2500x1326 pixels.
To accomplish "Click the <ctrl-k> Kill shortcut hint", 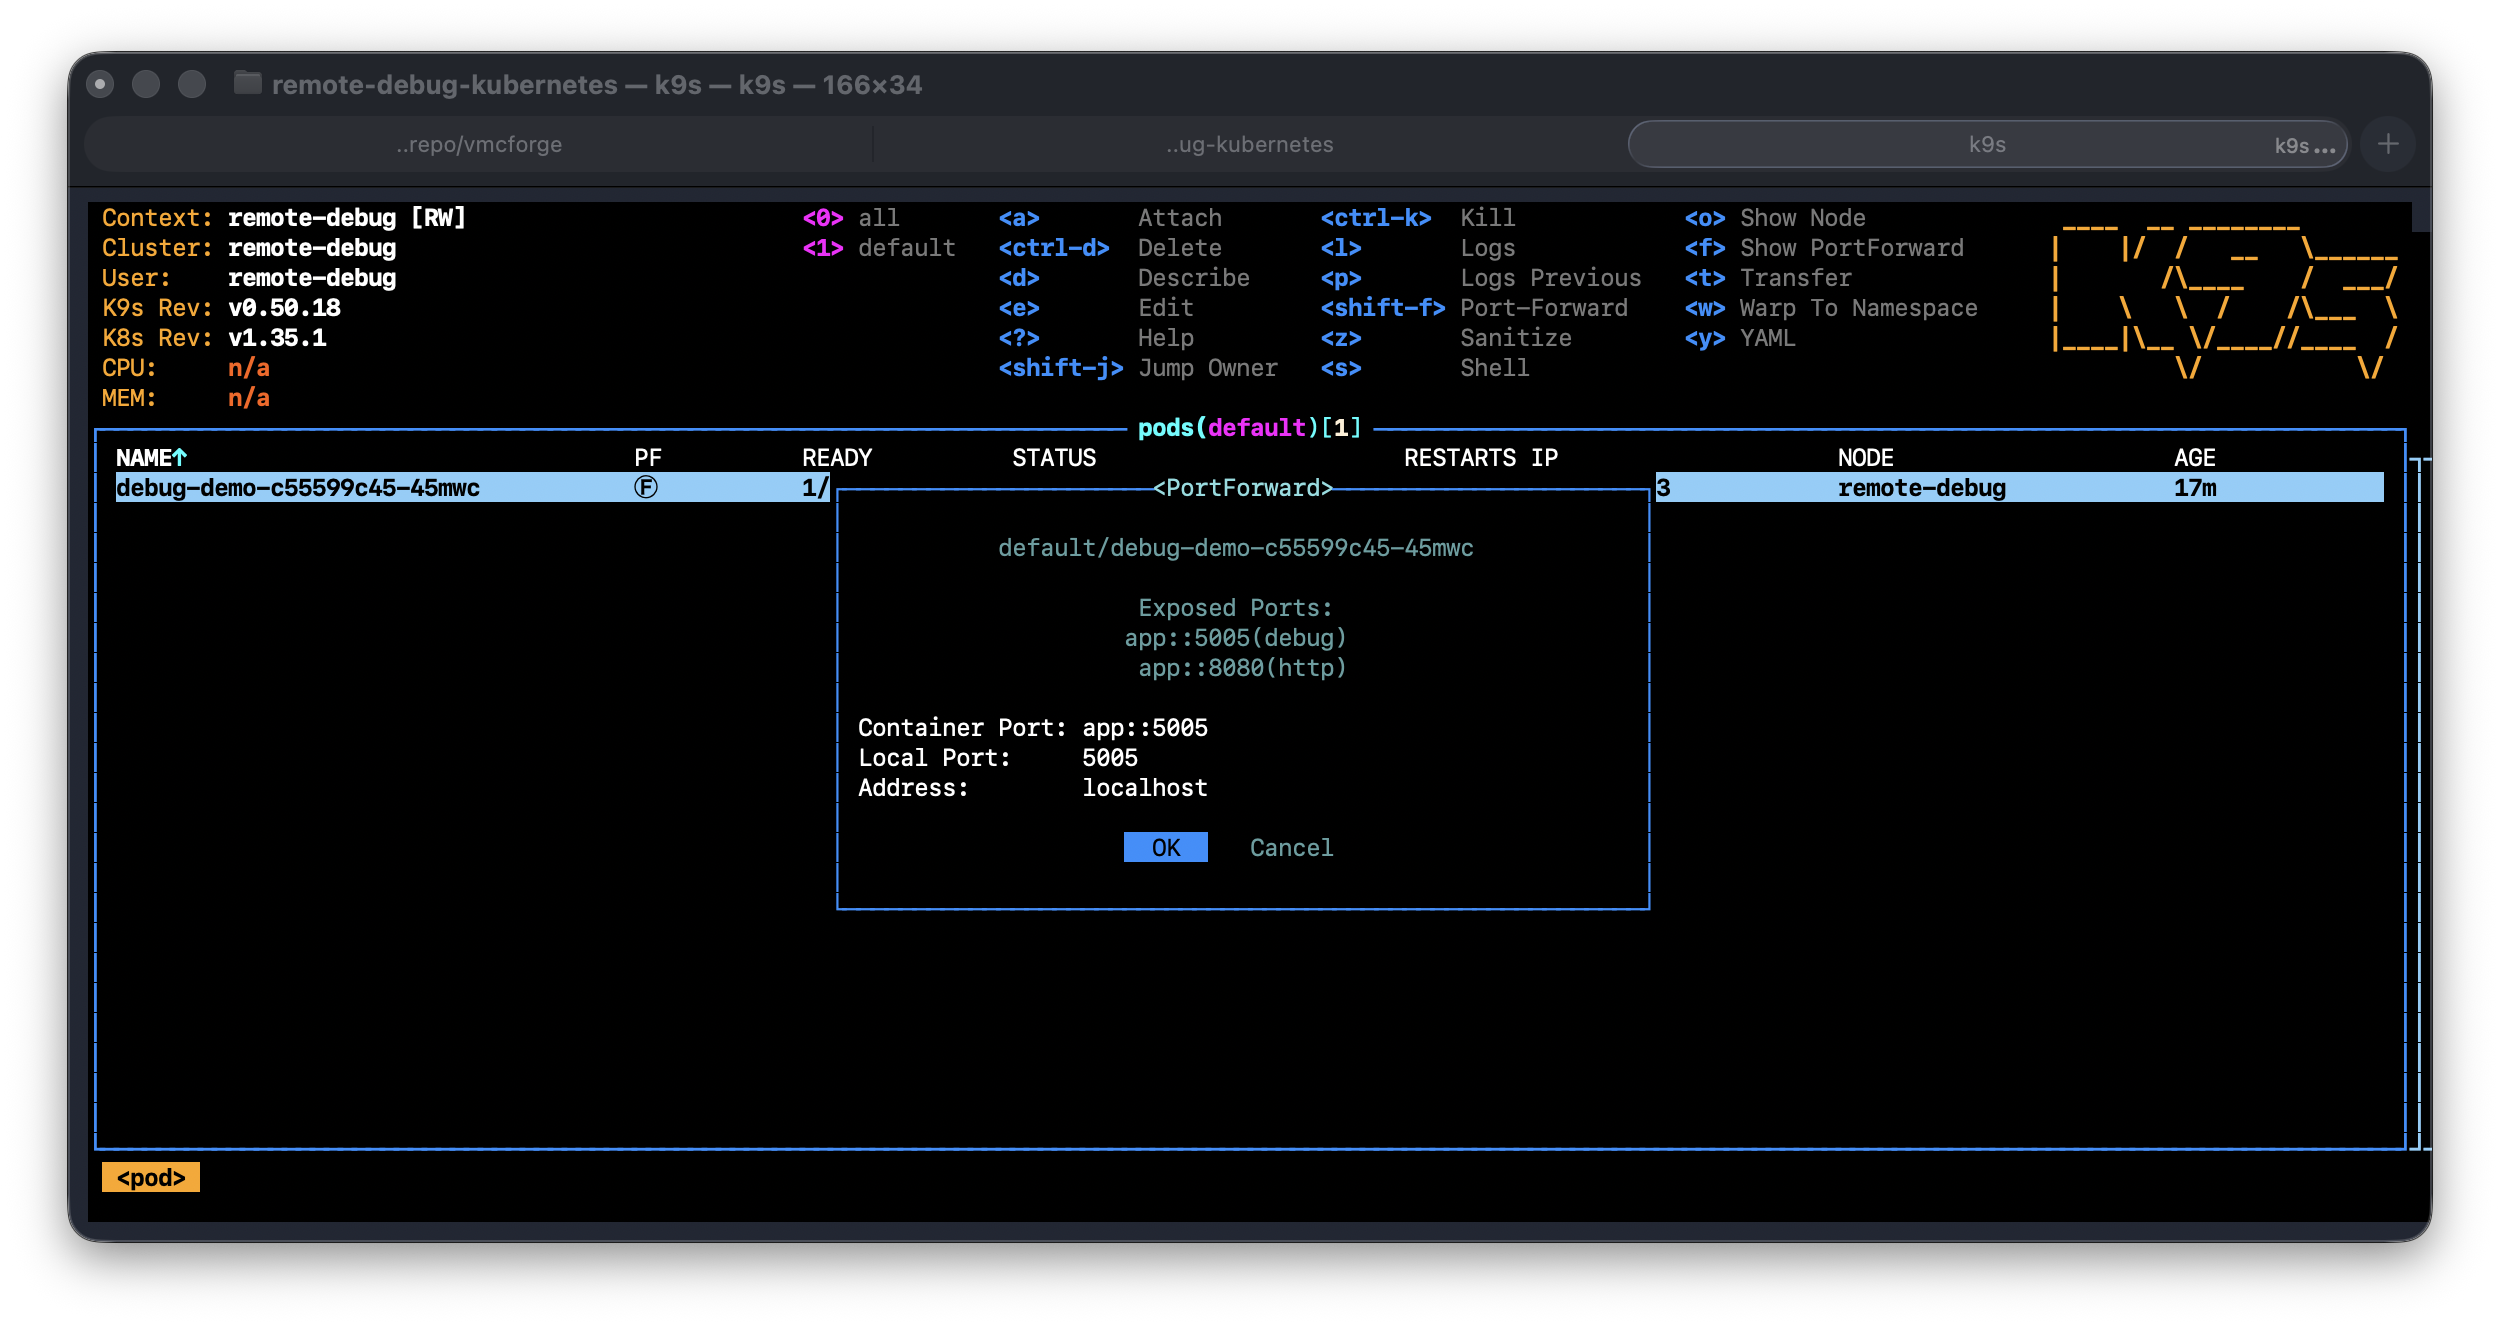I will (1418, 217).
